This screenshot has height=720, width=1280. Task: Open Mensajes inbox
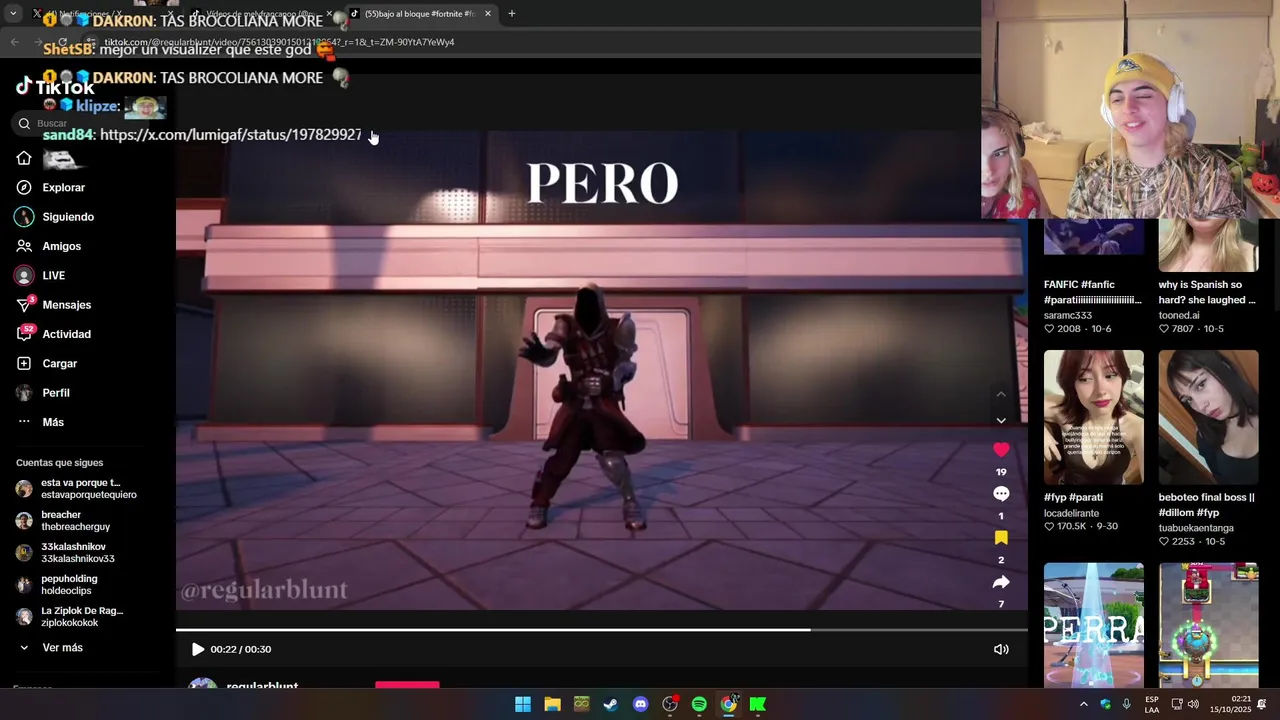pyautogui.click(x=53, y=305)
